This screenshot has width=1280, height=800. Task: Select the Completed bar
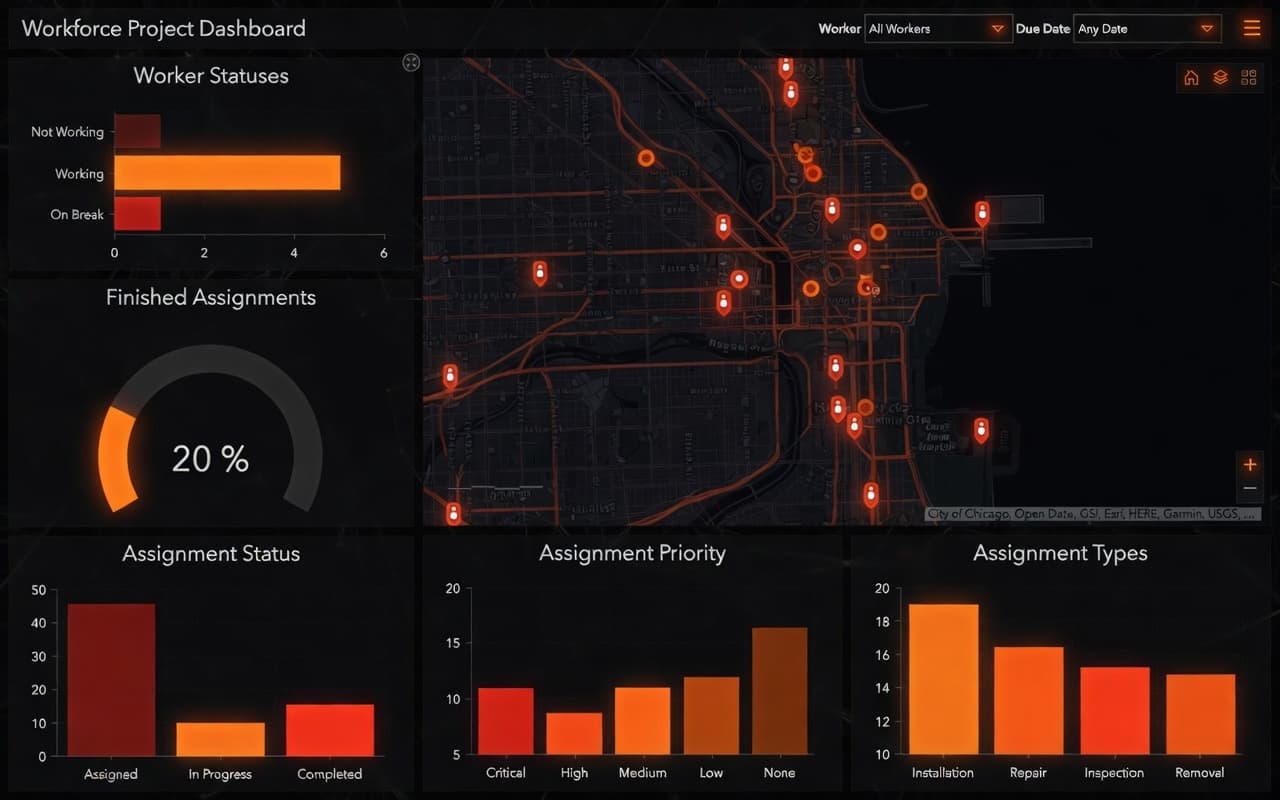(330, 730)
